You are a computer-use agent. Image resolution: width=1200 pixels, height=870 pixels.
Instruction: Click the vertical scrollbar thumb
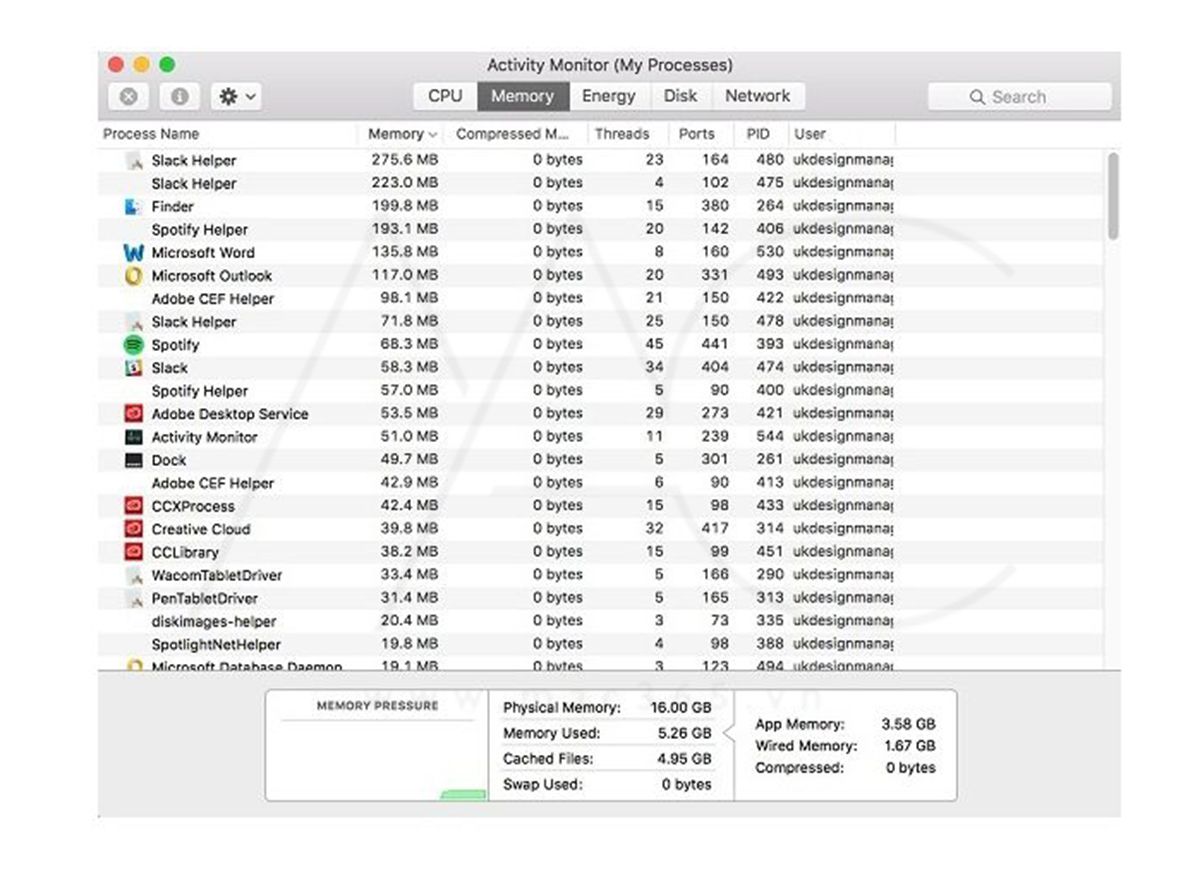click(1113, 196)
